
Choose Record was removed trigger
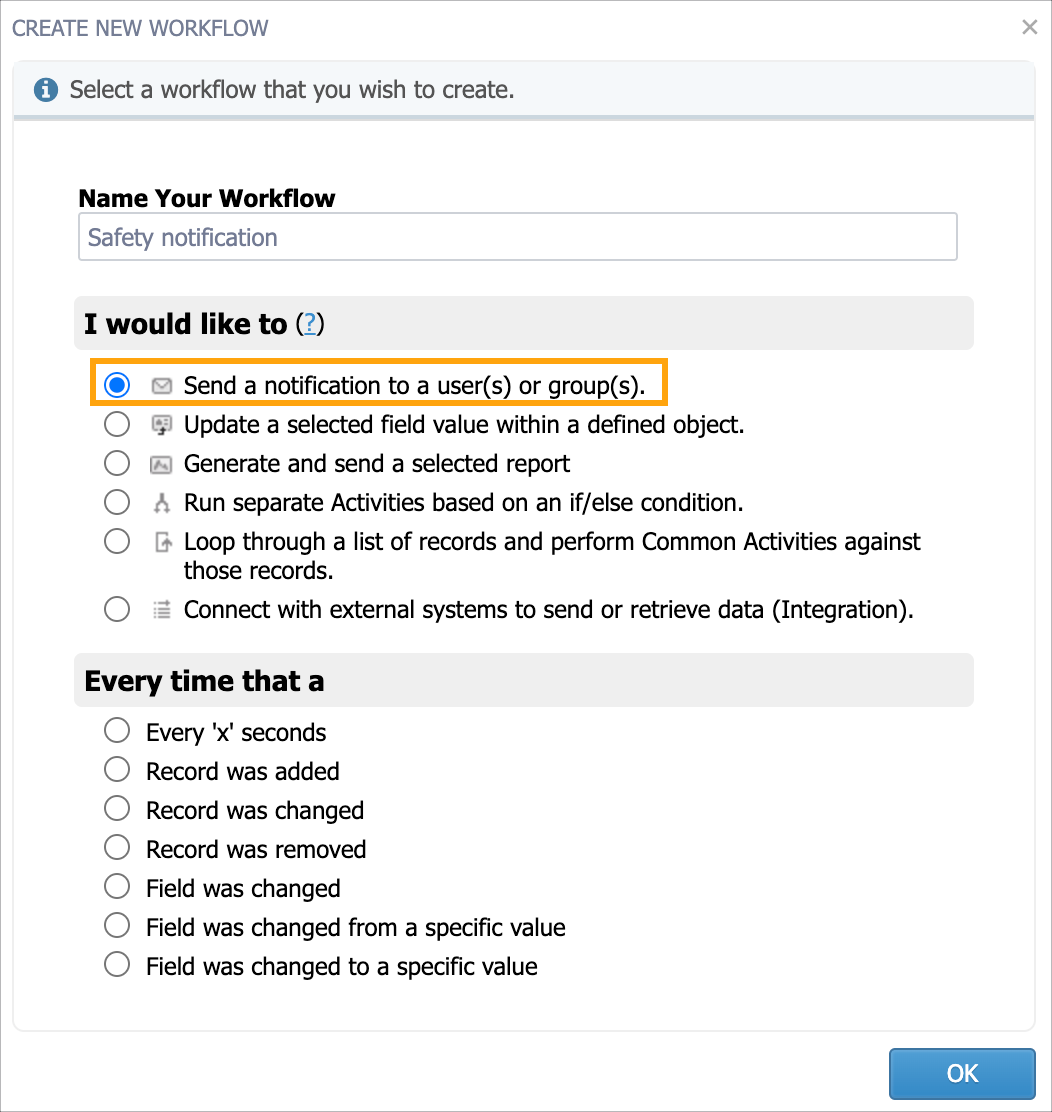[x=117, y=847]
